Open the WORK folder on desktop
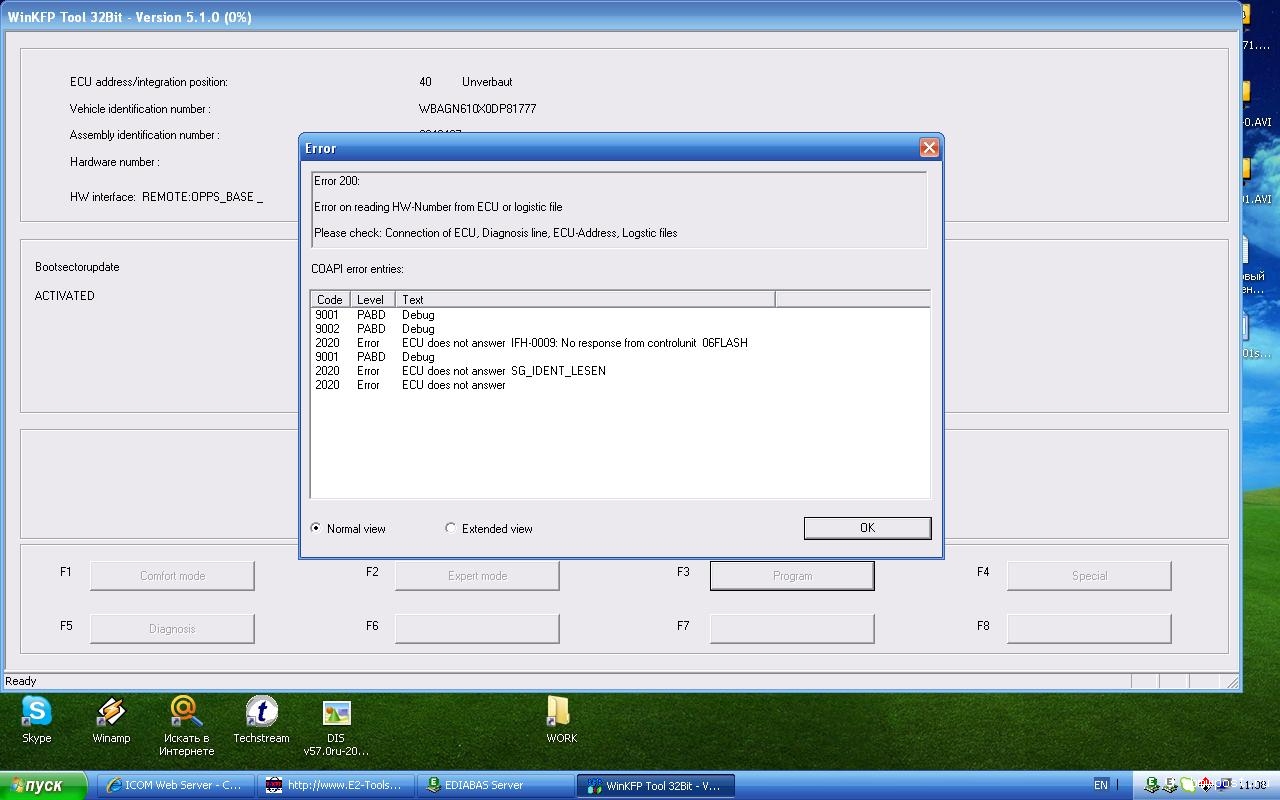Screen dimensions: 1280x800 click(x=561, y=713)
